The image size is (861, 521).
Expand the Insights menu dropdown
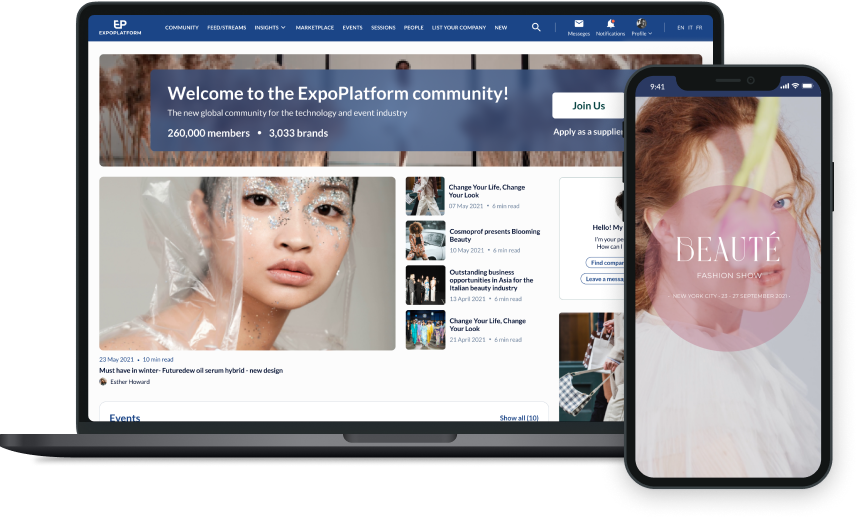tap(270, 27)
